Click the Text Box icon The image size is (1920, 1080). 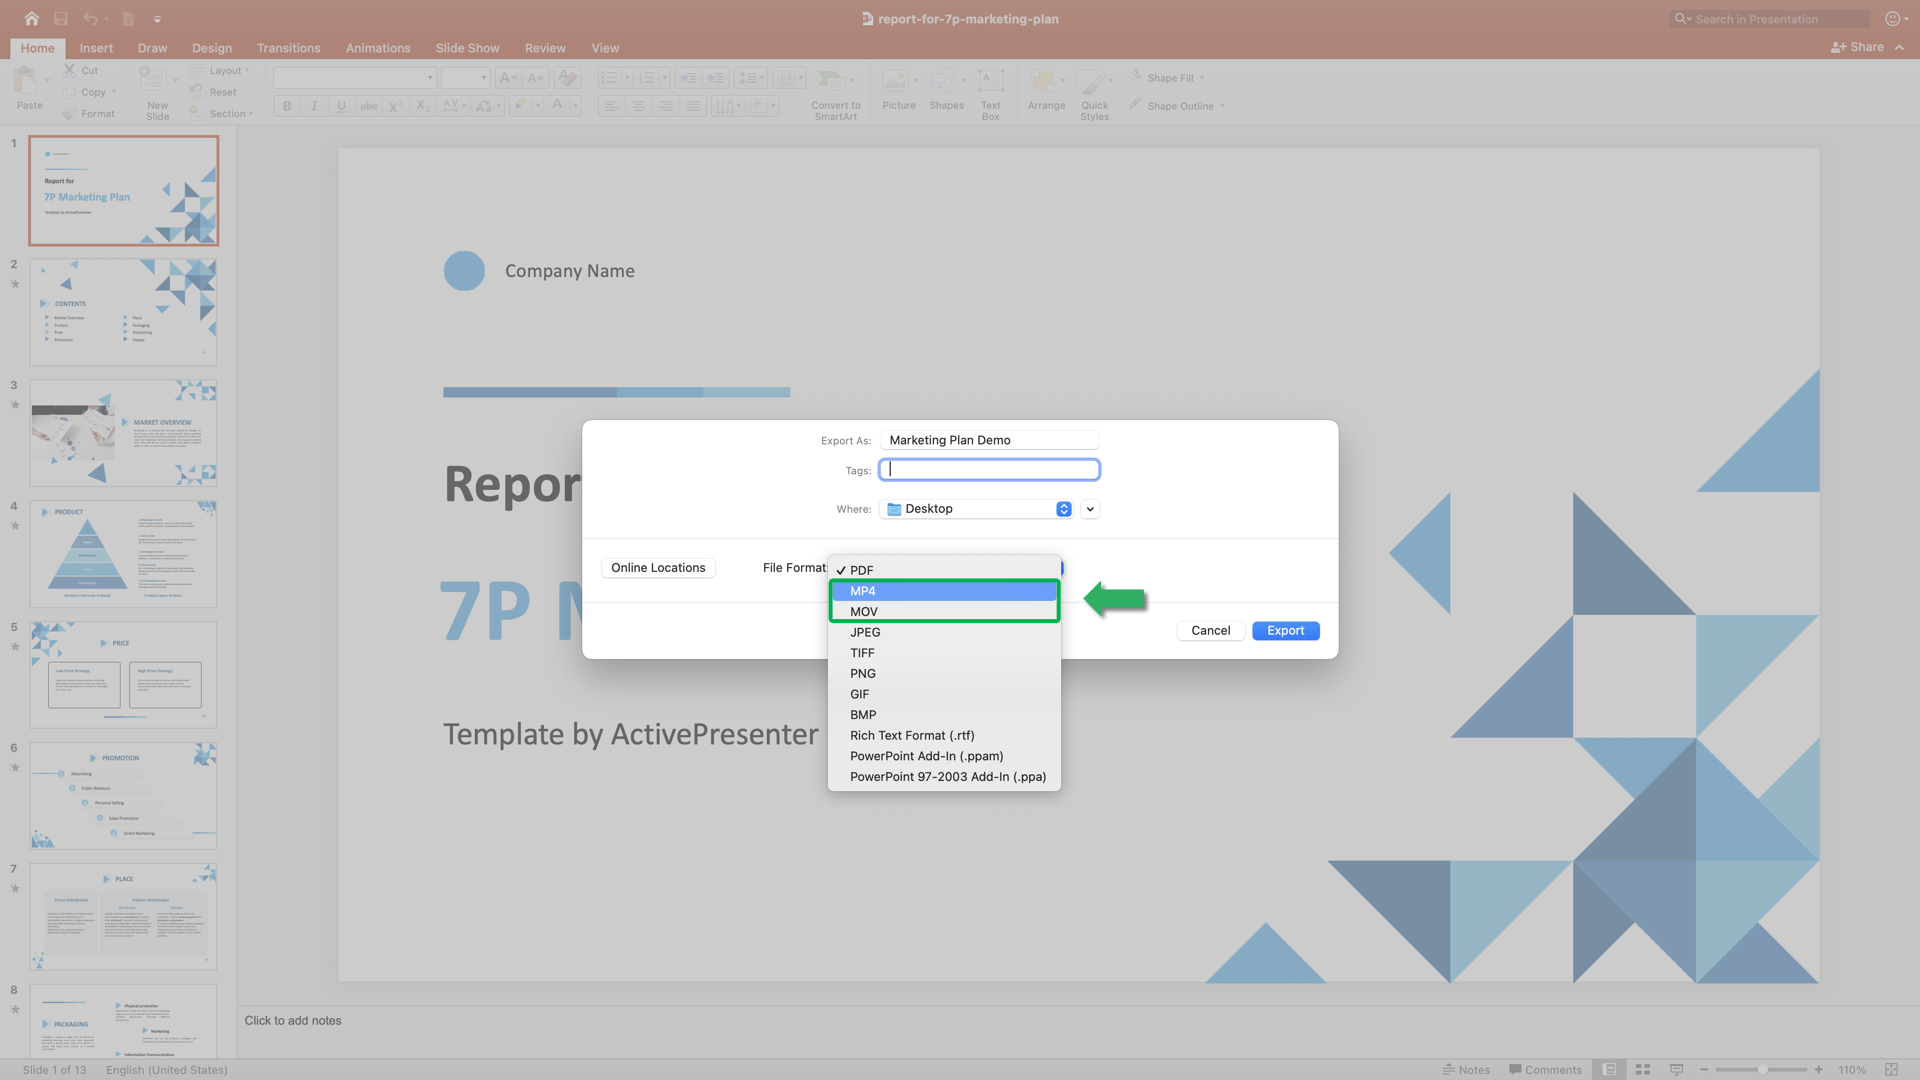tap(991, 81)
